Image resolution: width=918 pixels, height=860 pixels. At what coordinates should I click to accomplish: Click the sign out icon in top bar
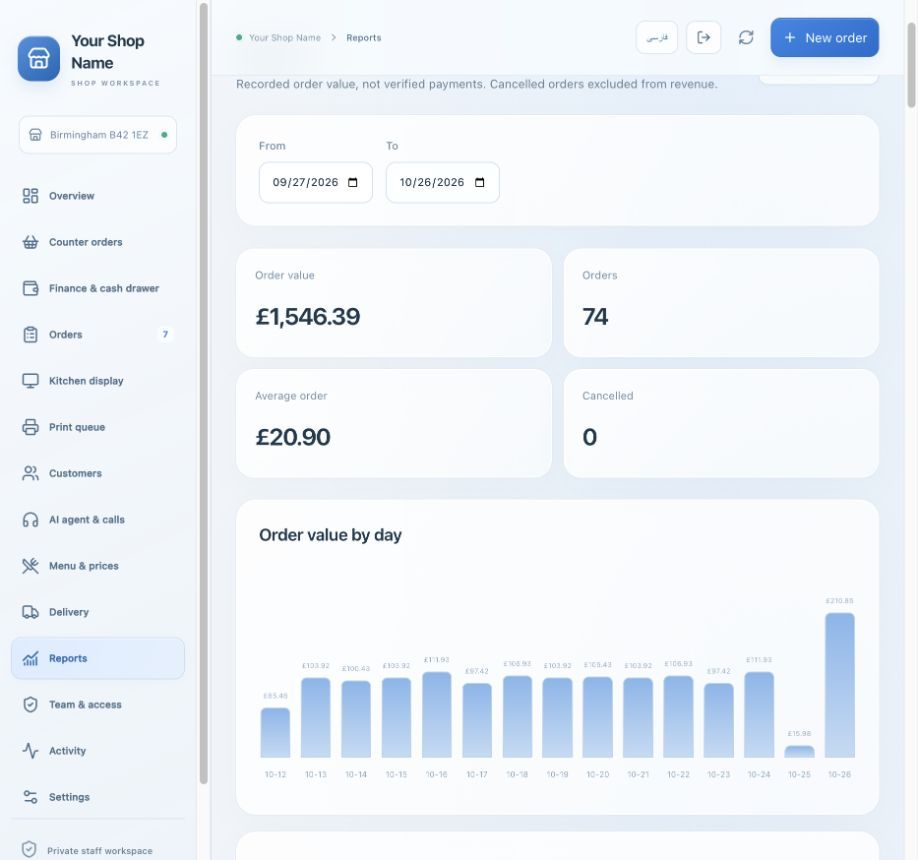click(703, 37)
